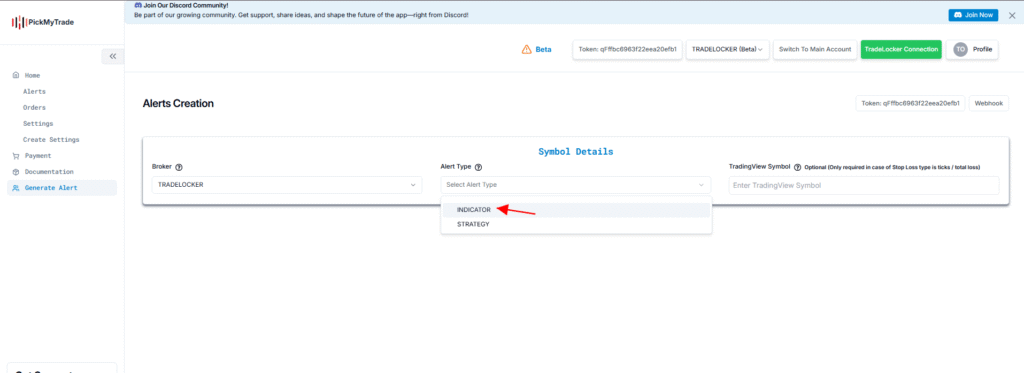Click the Join Our Discord Community text
This screenshot has height=373, width=1024.
tap(185, 5)
